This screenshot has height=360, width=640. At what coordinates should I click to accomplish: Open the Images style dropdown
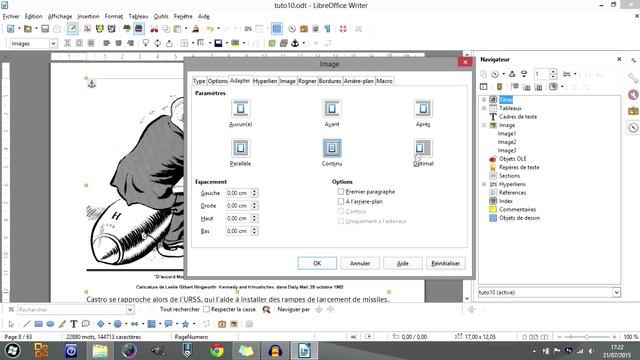pyautogui.click(x=53, y=43)
